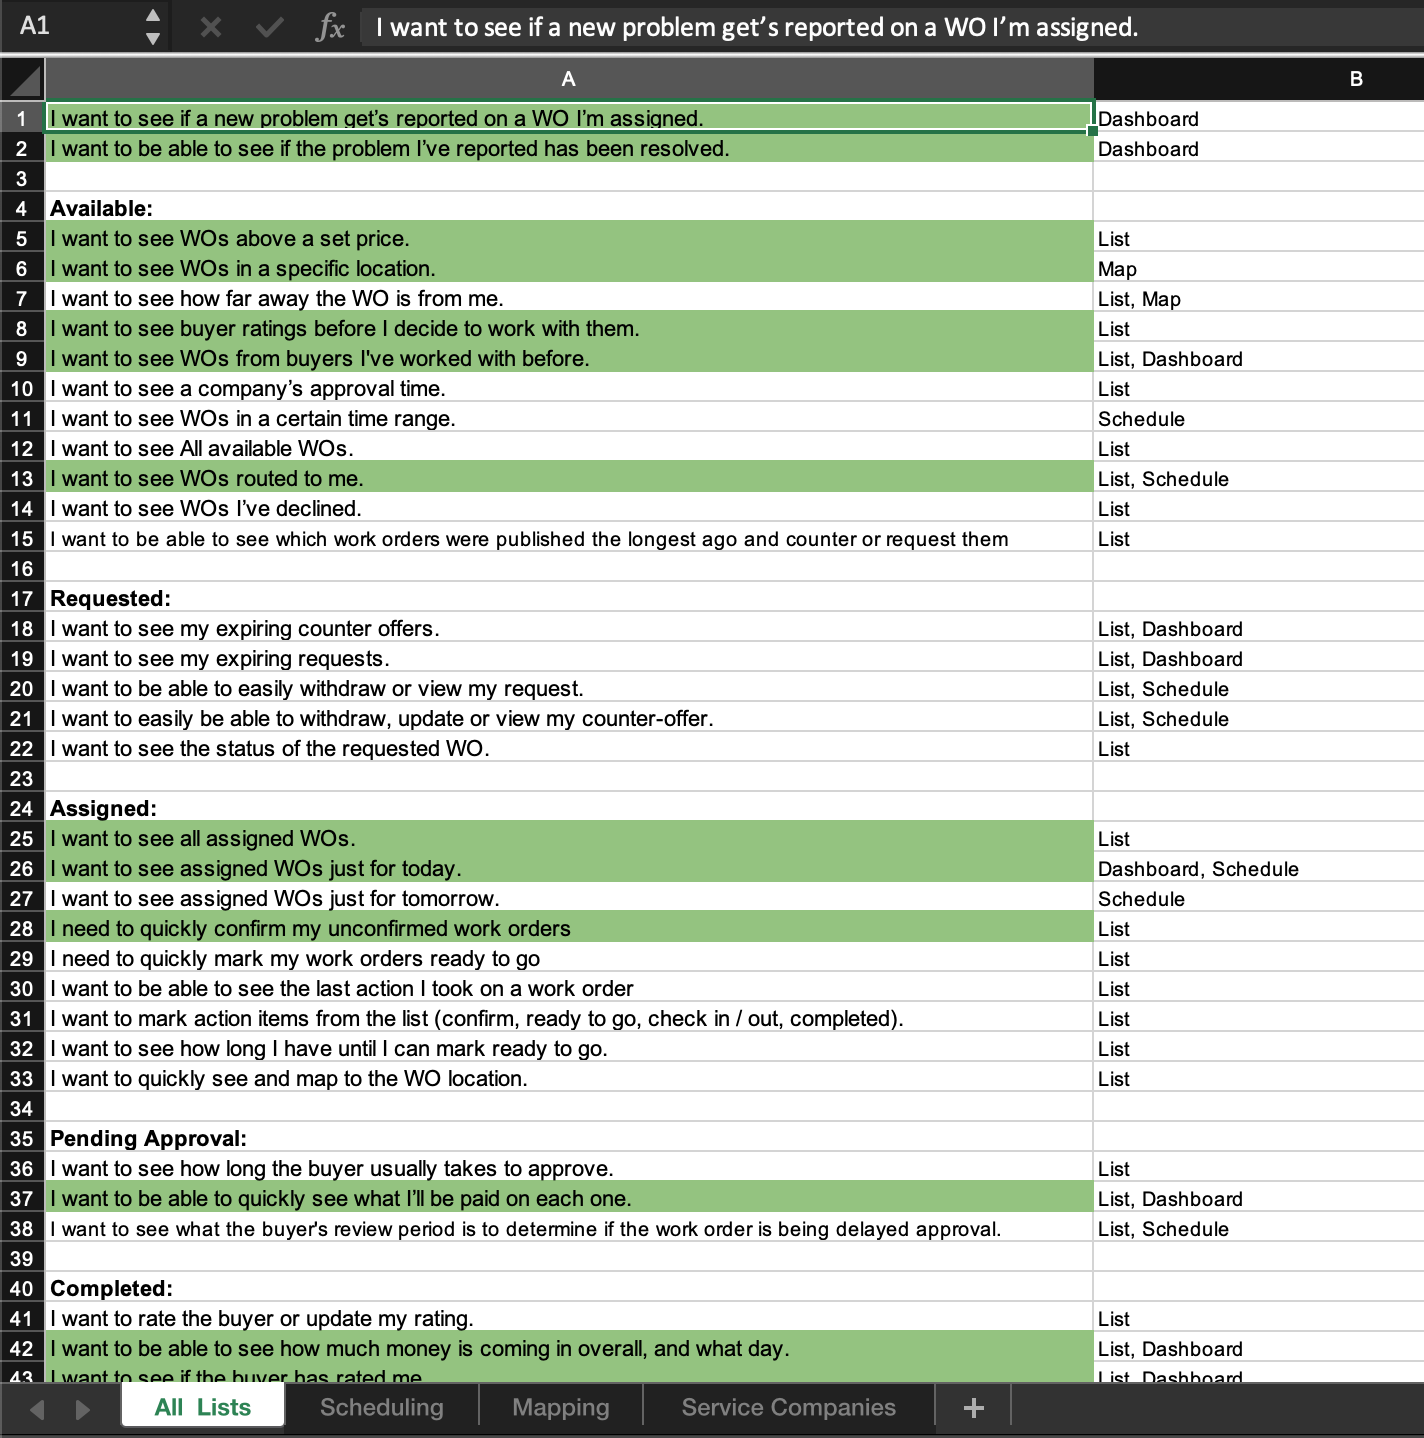Select row 17 header

(x=22, y=598)
